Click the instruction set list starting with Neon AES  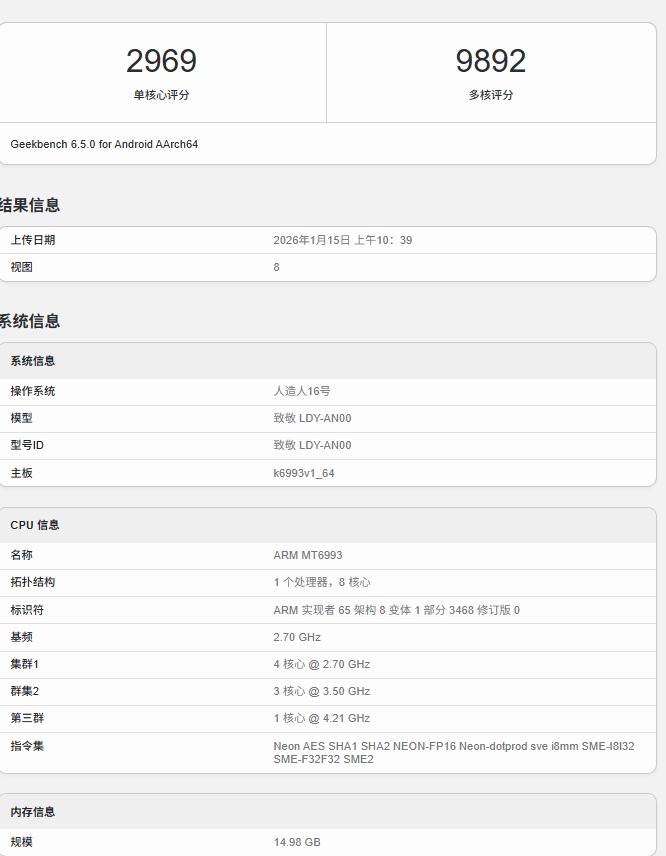pos(453,752)
